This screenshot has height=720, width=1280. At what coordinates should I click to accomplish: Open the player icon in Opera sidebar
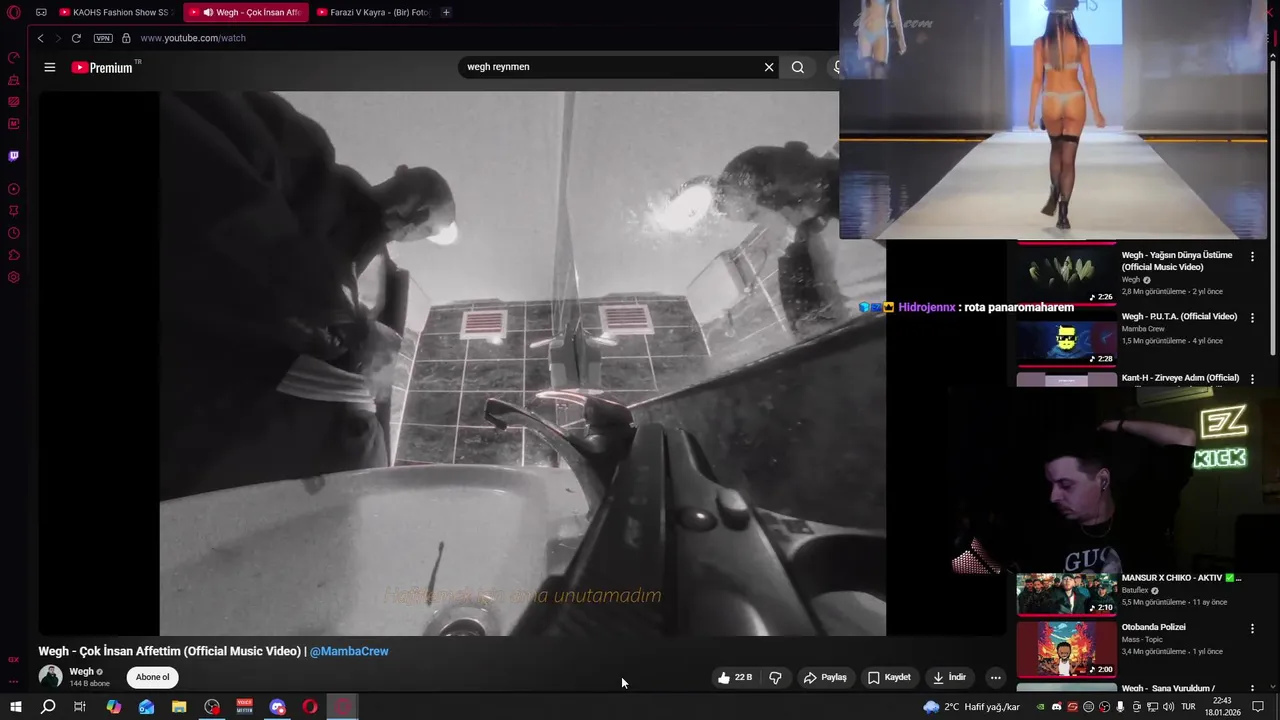[x=14, y=189]
